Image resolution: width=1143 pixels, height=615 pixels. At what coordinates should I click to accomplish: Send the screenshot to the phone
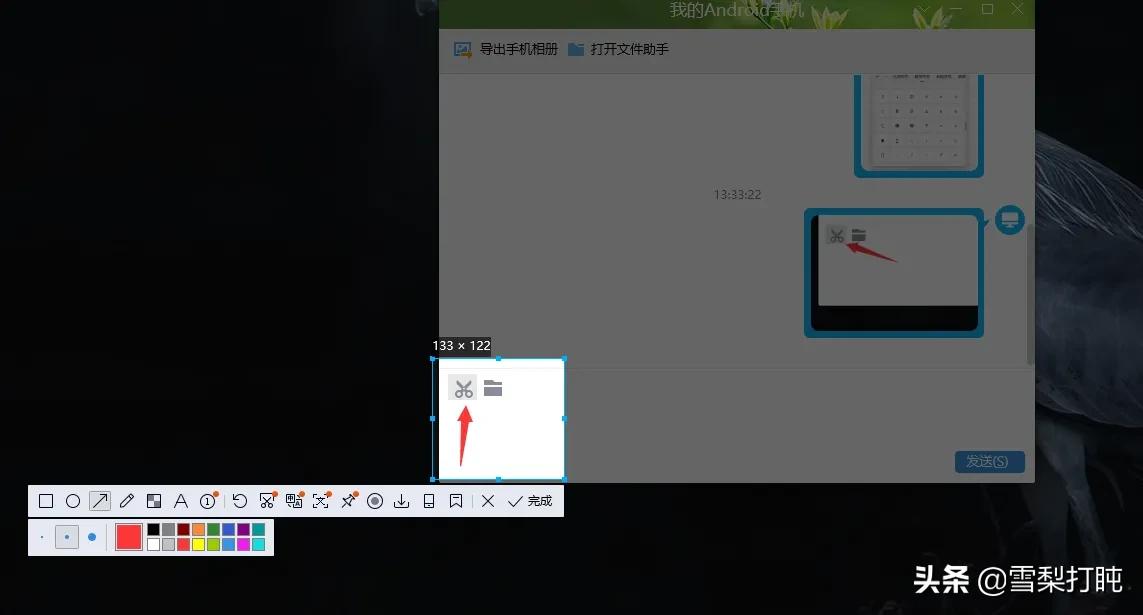point(429,501)
